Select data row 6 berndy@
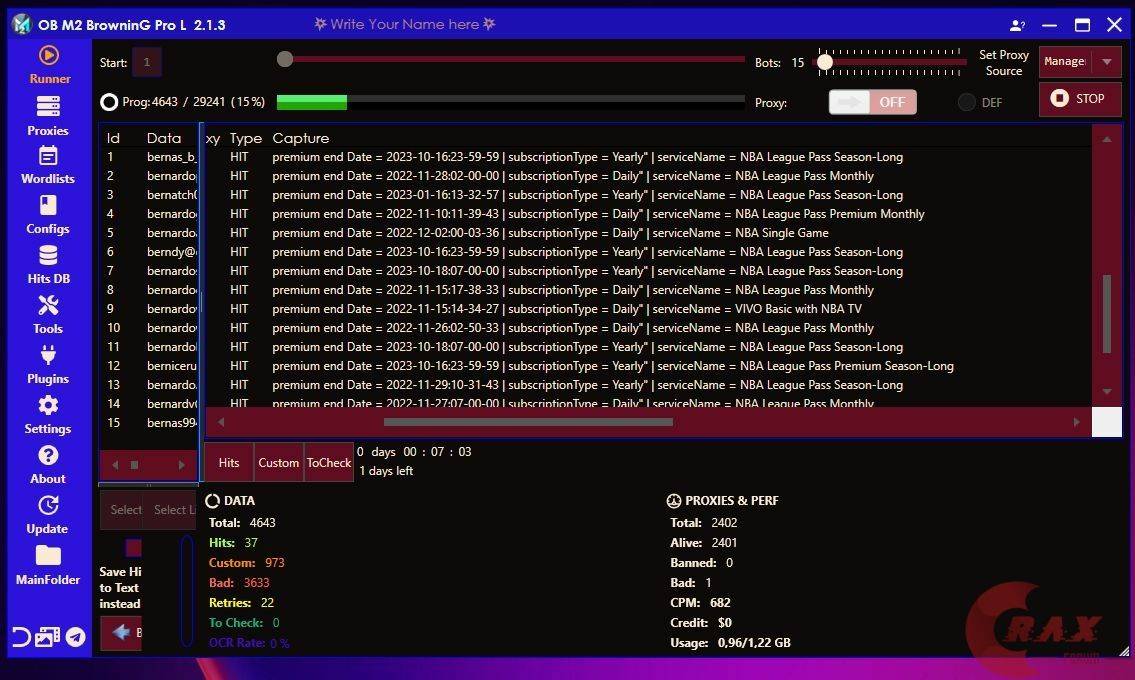1135x680 pixels. pos(149,252)
